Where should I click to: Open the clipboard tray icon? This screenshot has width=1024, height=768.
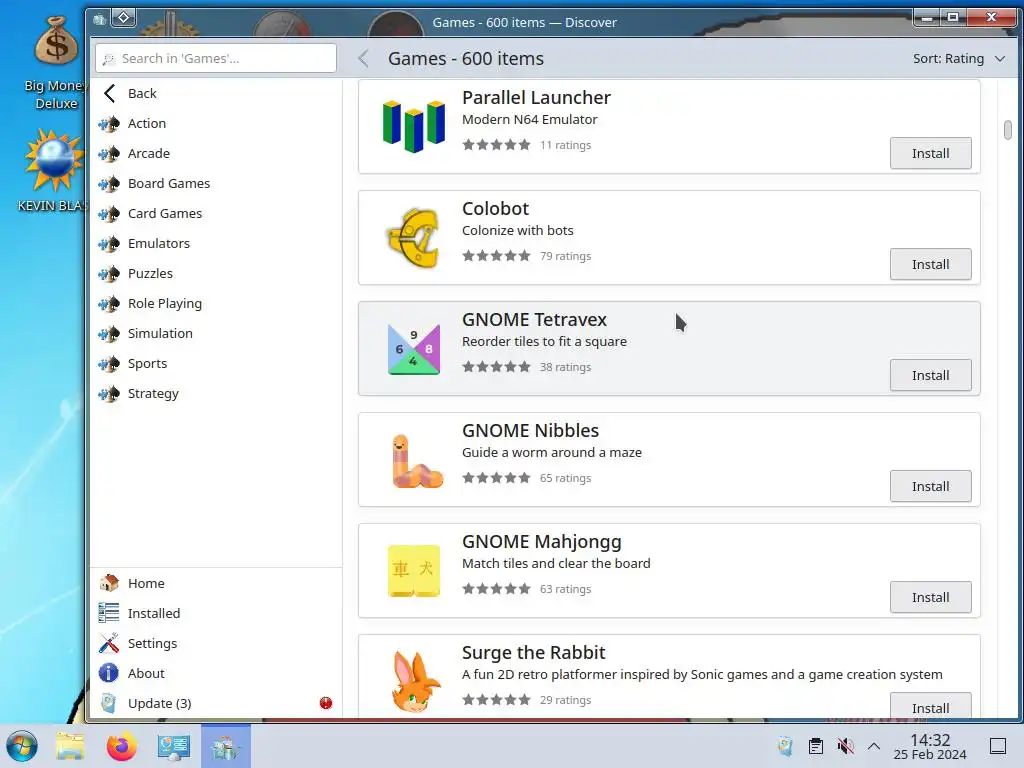816,746
